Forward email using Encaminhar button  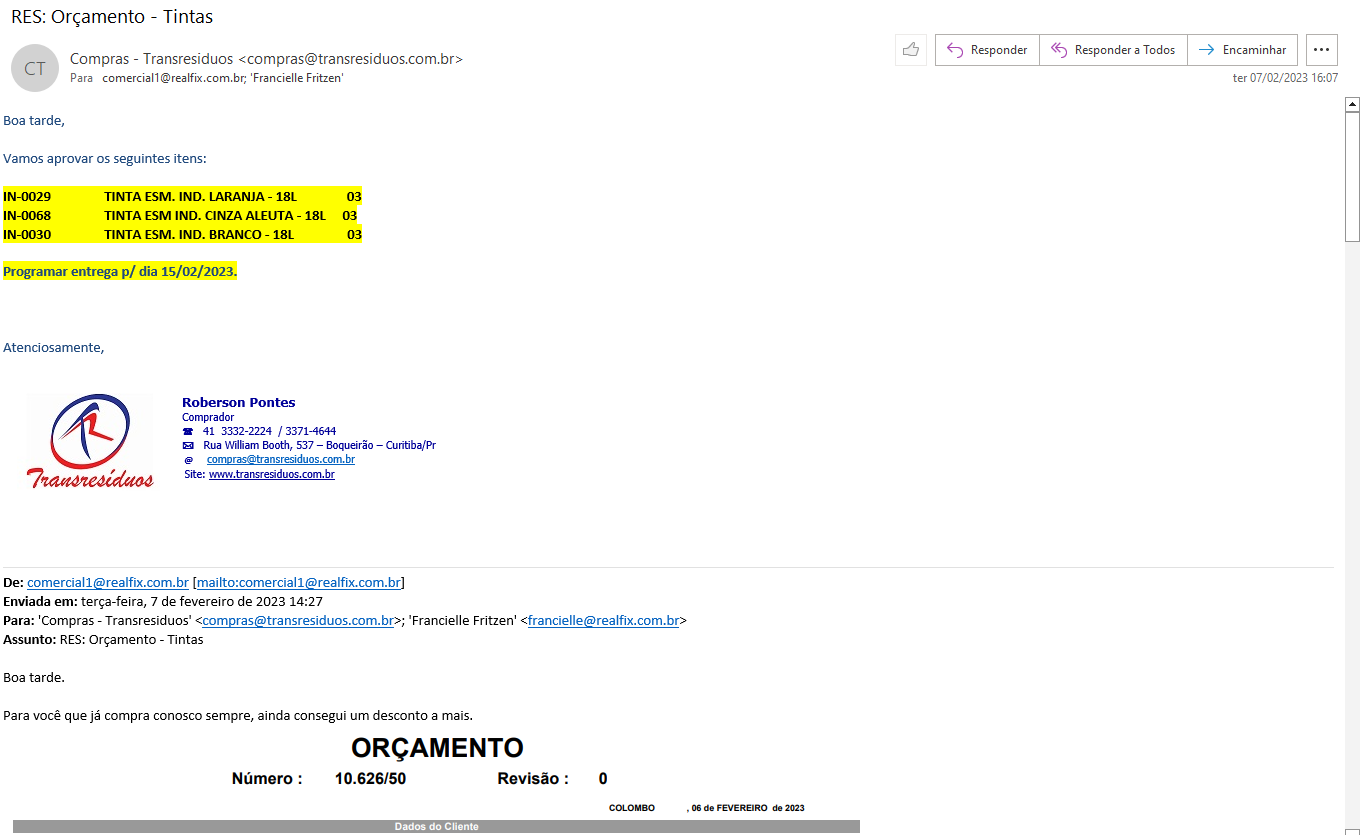pos(1243,50)
